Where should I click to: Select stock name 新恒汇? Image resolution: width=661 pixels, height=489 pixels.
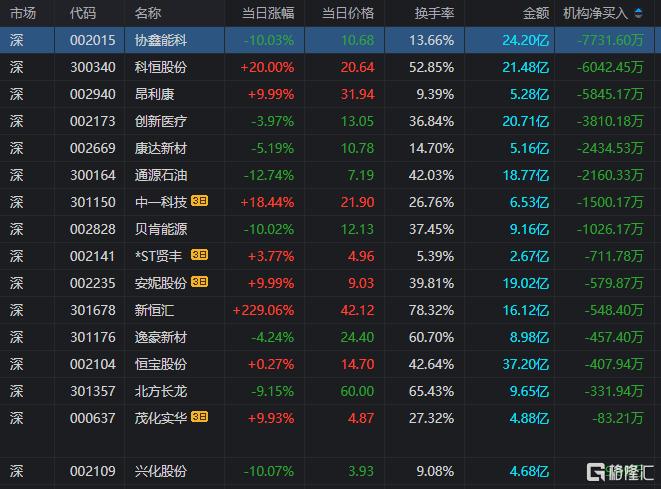click(154, 310)
